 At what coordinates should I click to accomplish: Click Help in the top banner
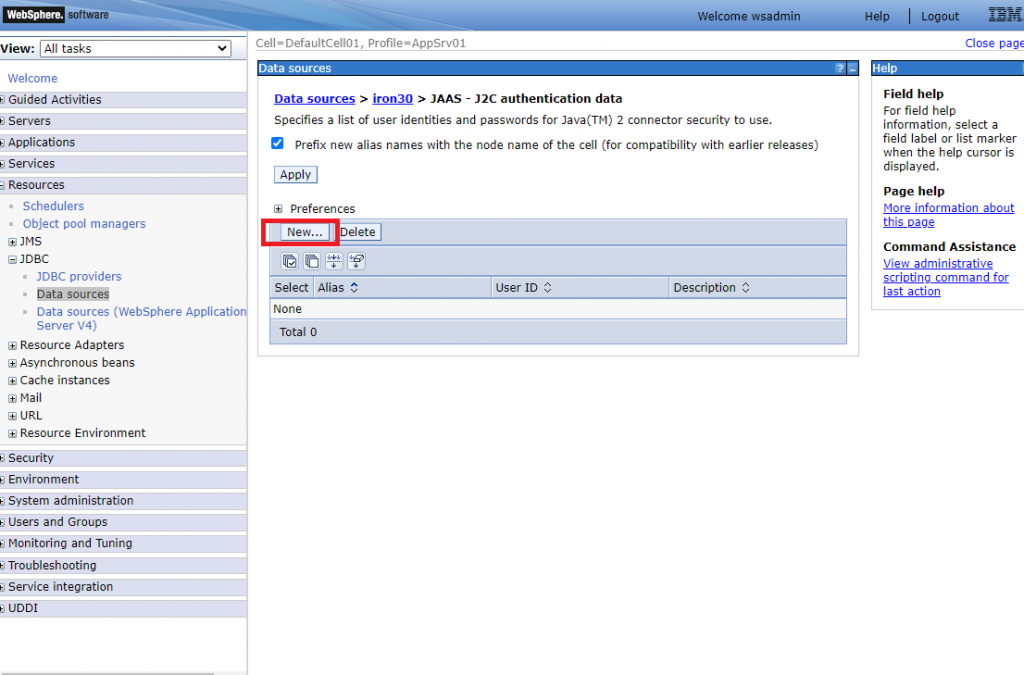click(877, 16)
